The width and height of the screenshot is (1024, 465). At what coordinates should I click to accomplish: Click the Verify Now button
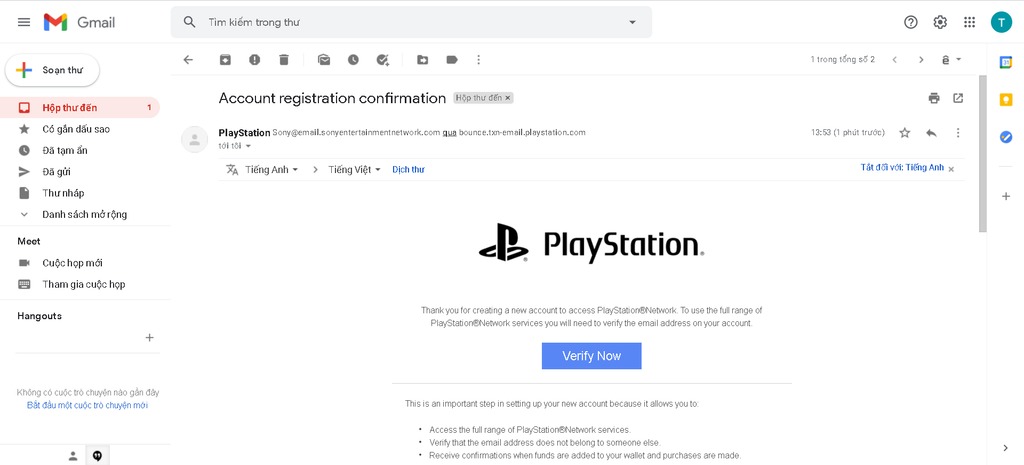pos(591,356)
